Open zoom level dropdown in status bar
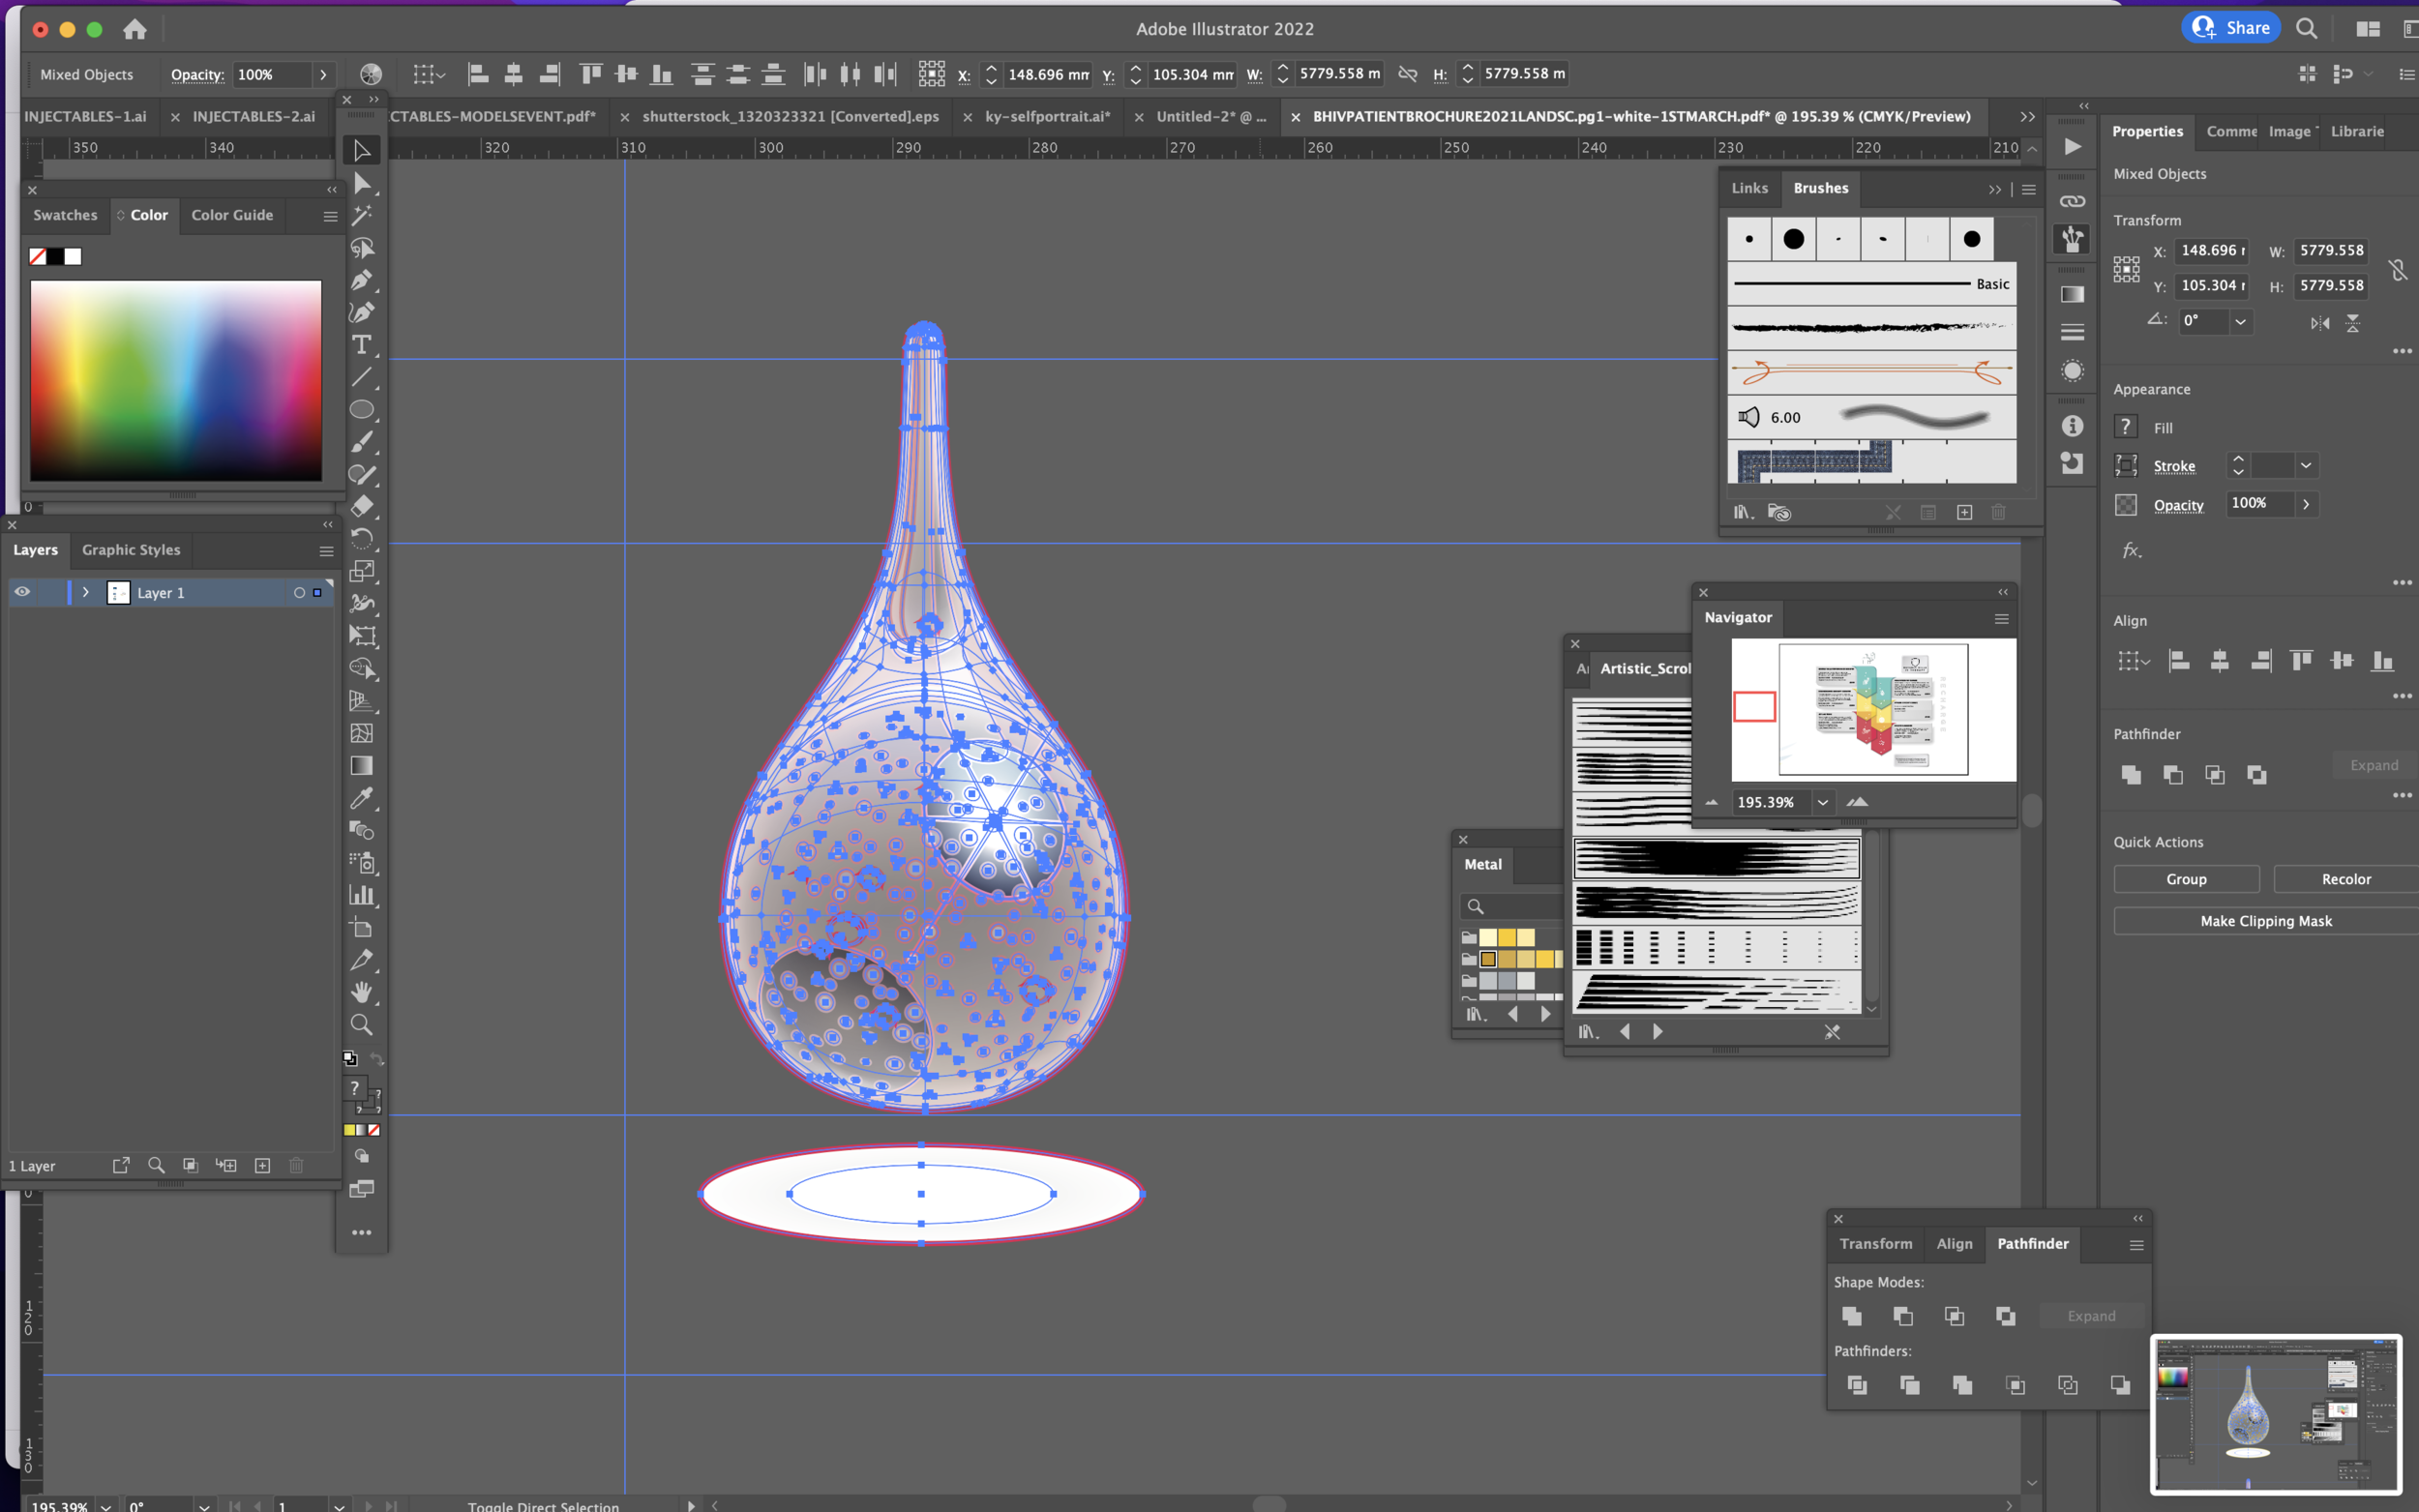The height and width of the screenshot is (1512, 2419). pos(105,1505)
